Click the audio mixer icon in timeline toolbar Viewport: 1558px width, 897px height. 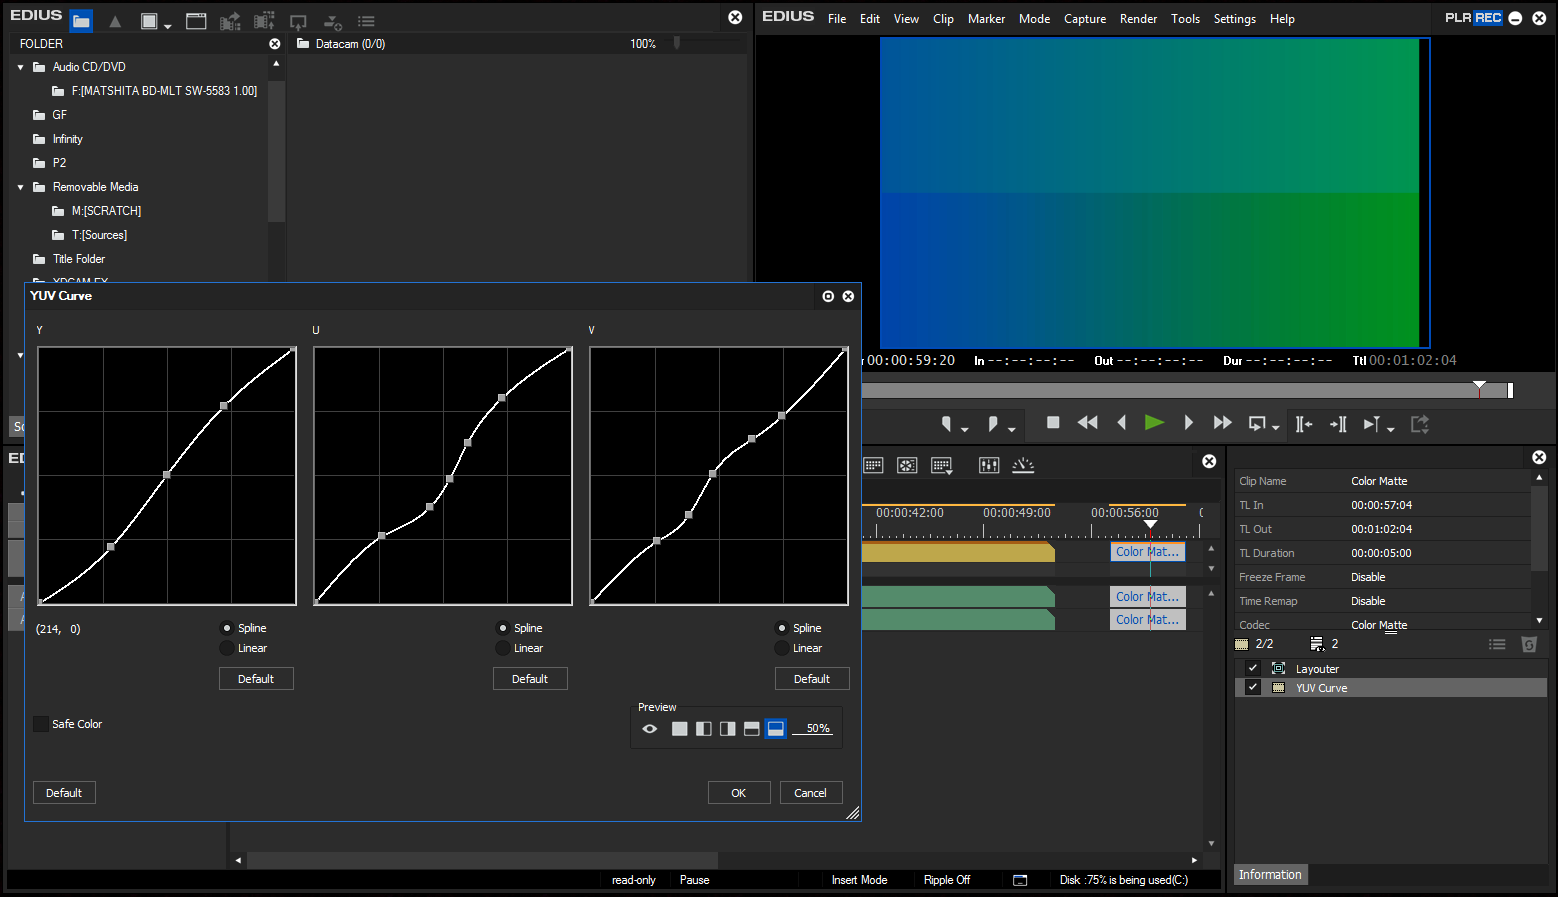[989, 465]
